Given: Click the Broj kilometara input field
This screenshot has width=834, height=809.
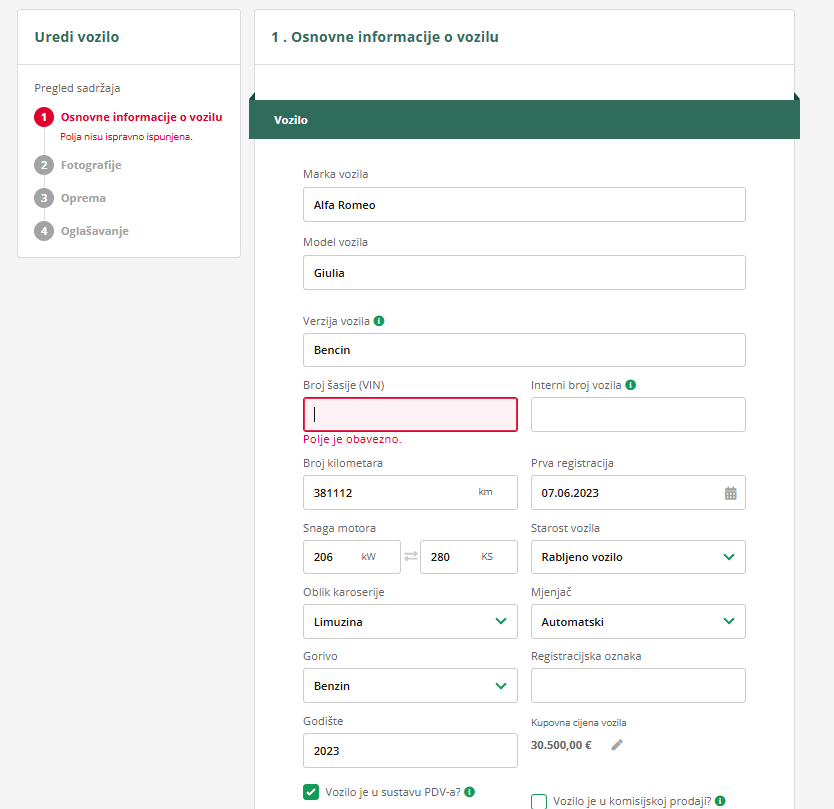Looking at the screenshot, I should 390,493.
